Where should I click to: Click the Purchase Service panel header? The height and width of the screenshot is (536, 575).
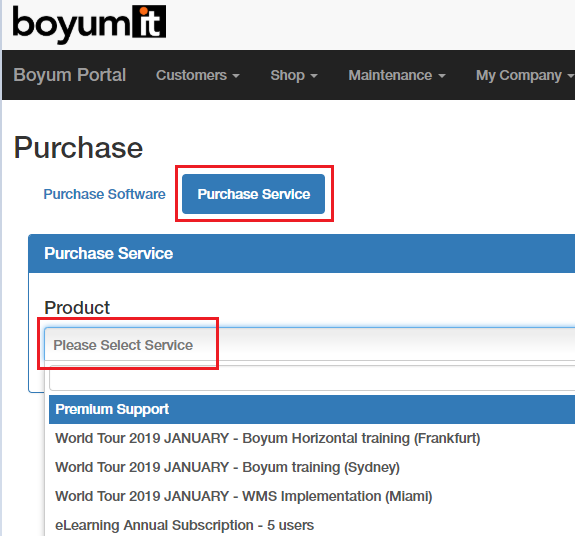point(301,253)
